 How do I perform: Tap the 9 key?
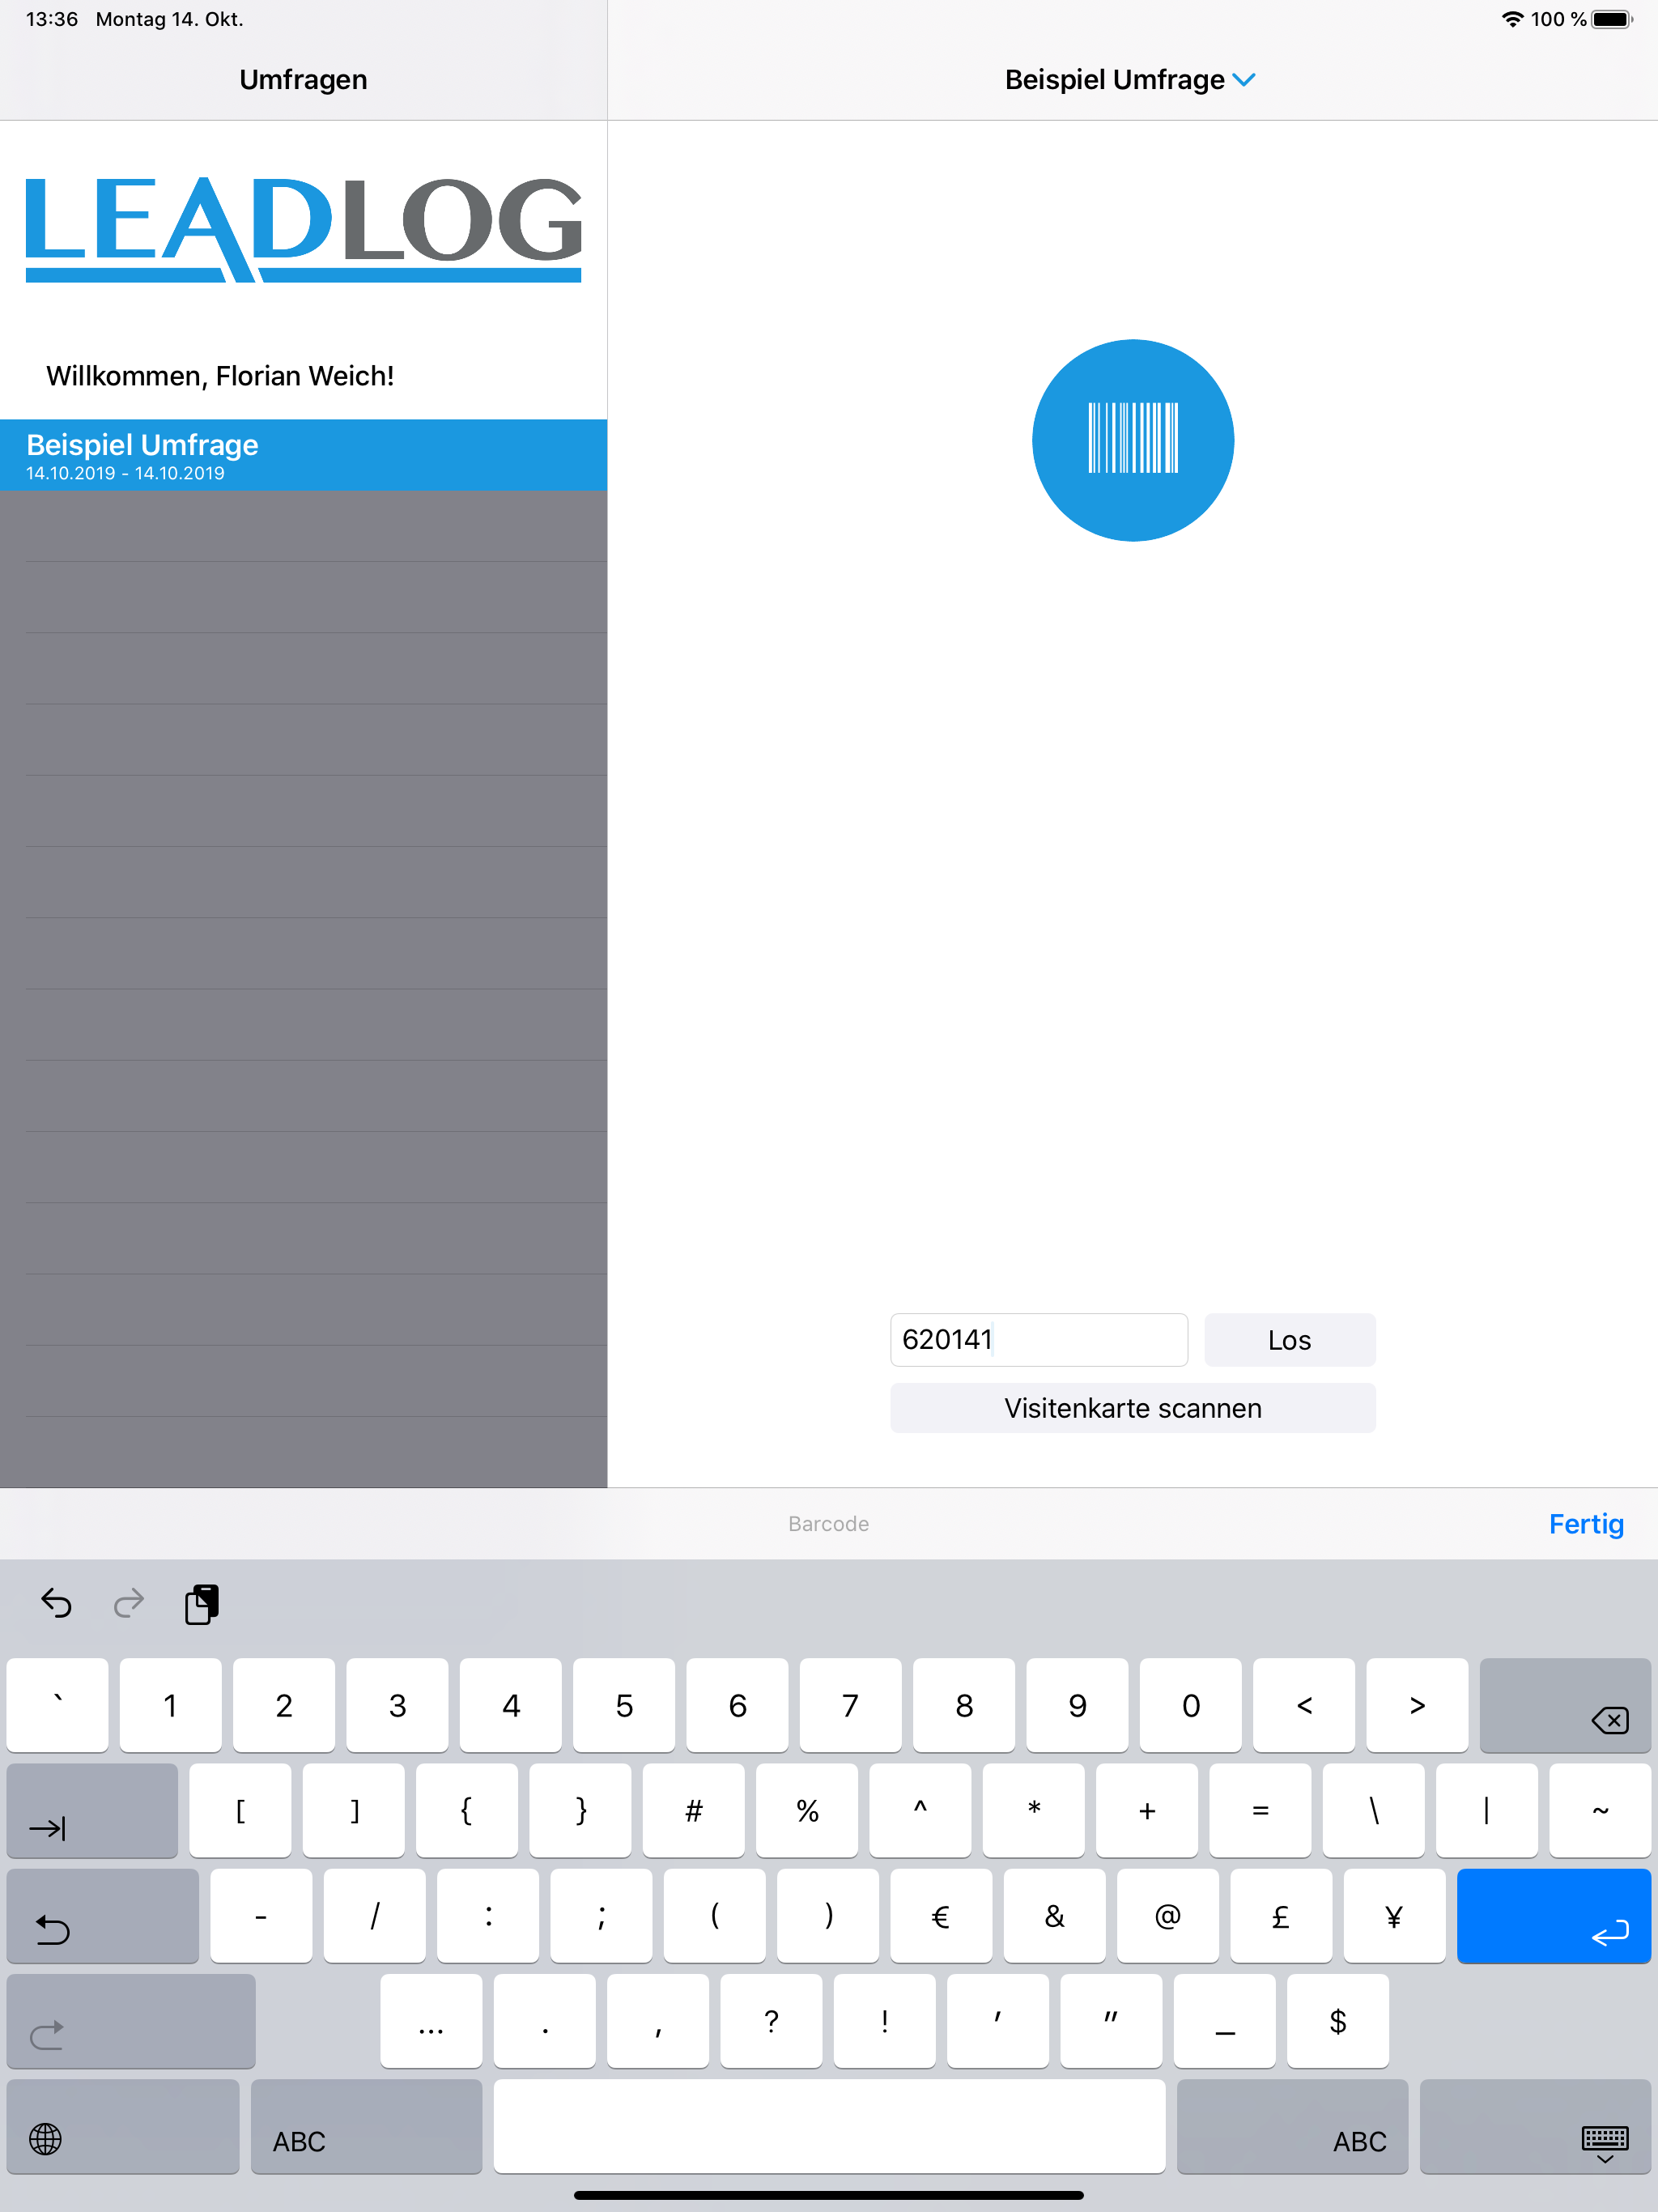(1077, 1705)
